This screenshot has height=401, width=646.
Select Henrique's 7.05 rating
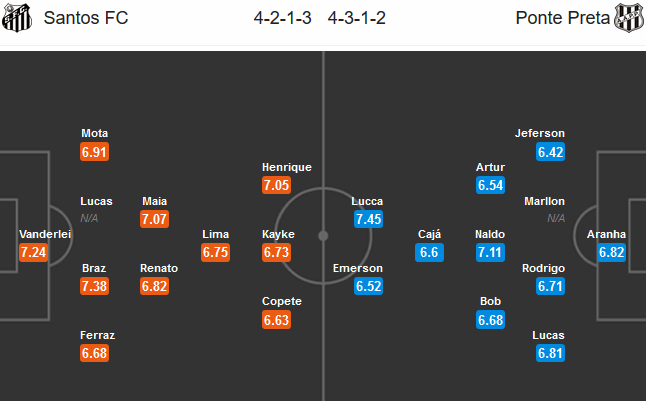(x=276, y=185)
